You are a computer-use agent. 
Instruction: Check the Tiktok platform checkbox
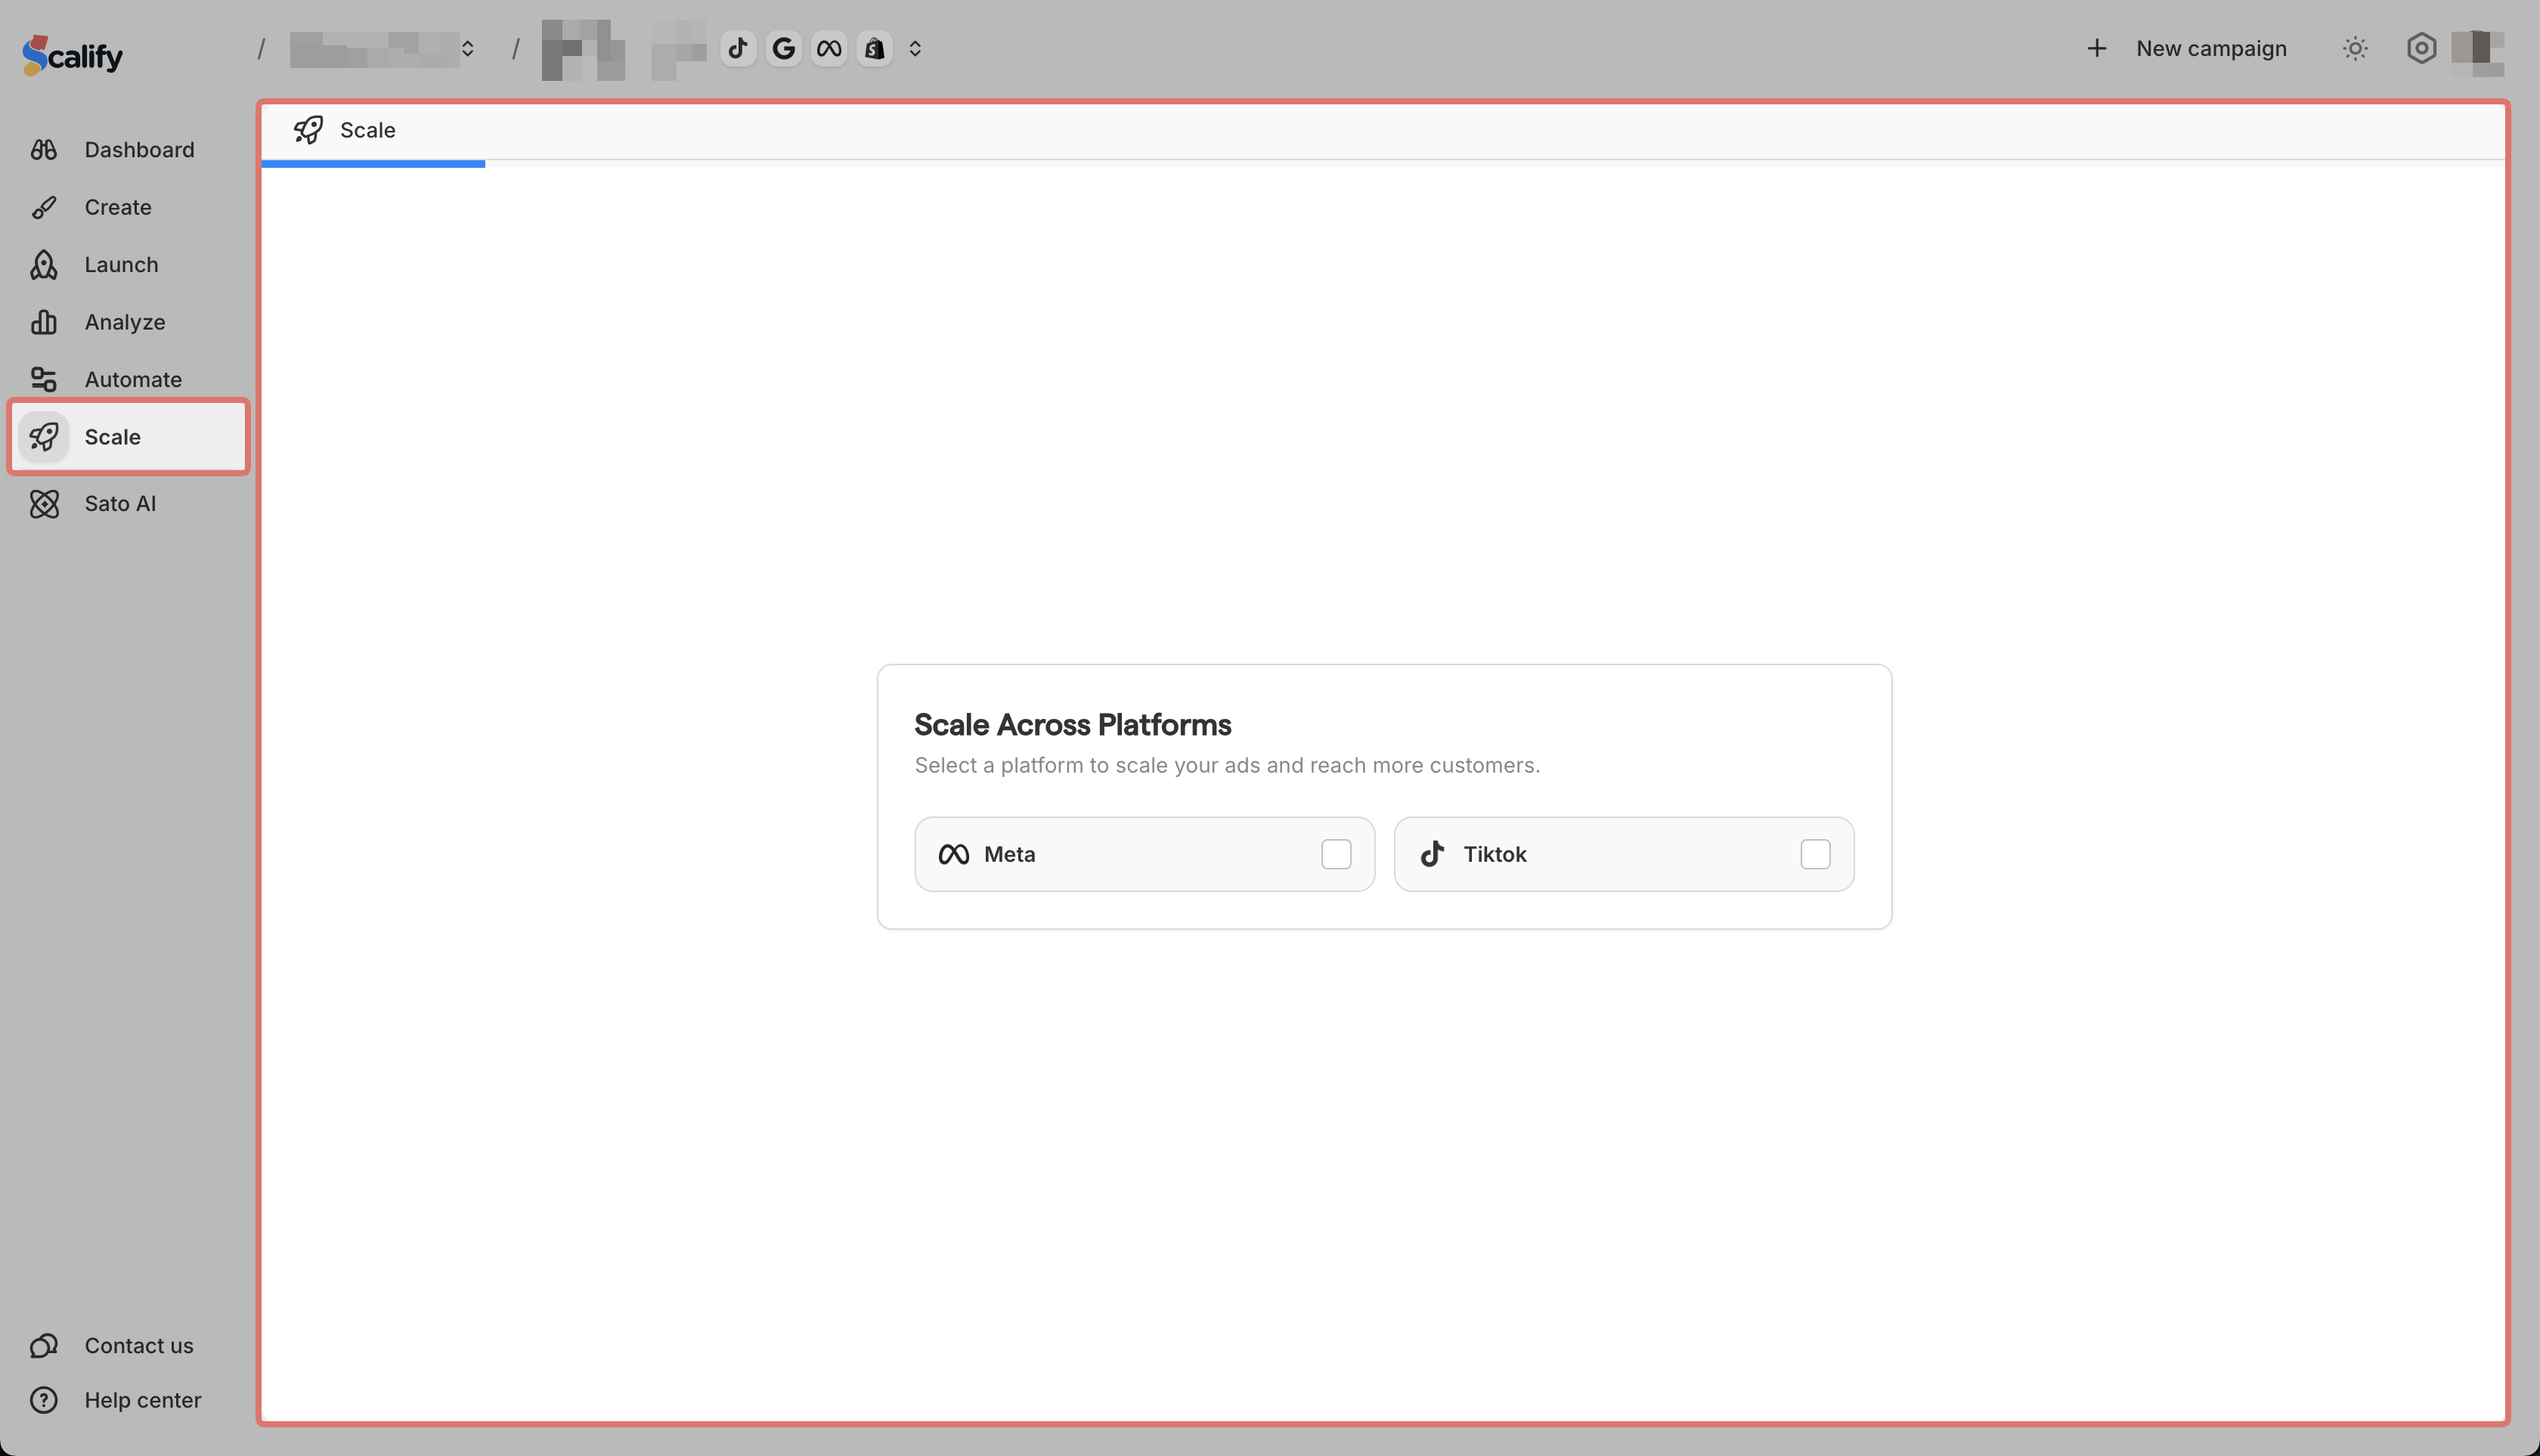coord(1815,854)
